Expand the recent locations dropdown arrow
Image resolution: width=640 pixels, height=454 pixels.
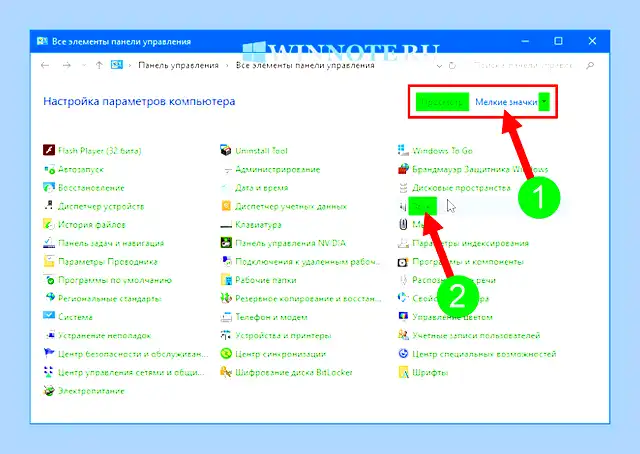[84, 65]
